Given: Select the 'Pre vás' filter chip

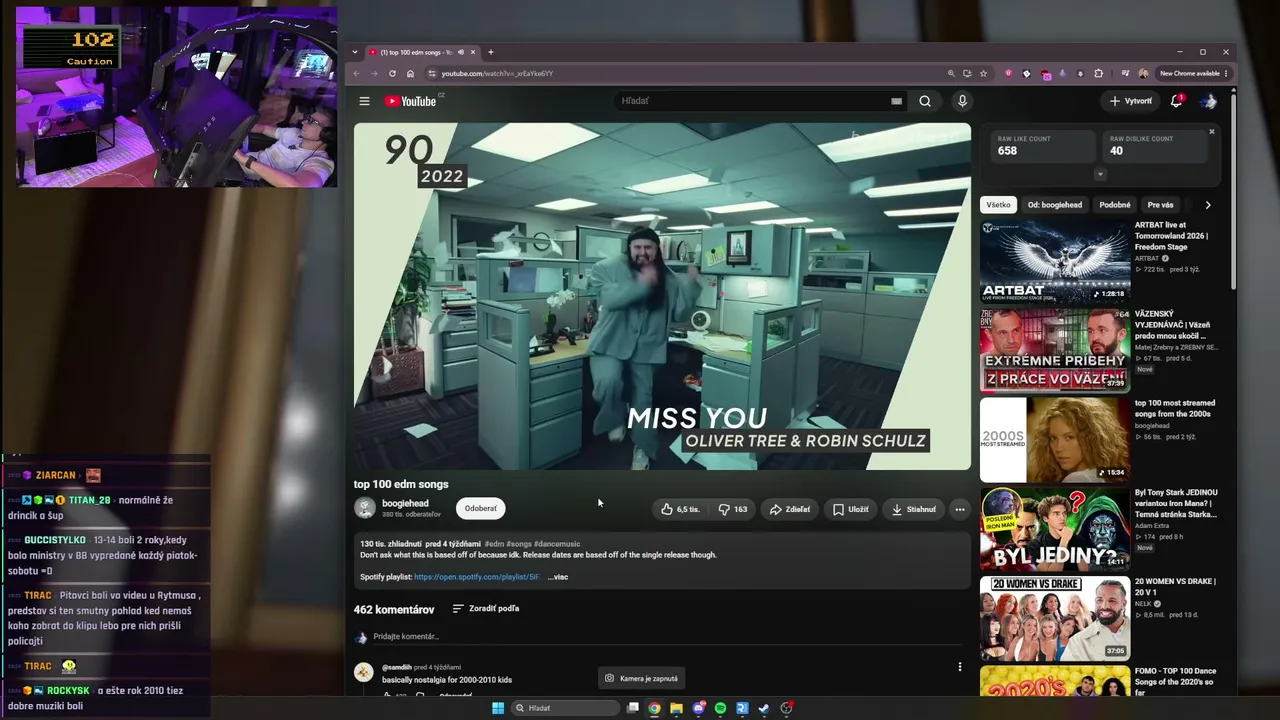Looking at the screenshot, I should [x=1161, y=205].
